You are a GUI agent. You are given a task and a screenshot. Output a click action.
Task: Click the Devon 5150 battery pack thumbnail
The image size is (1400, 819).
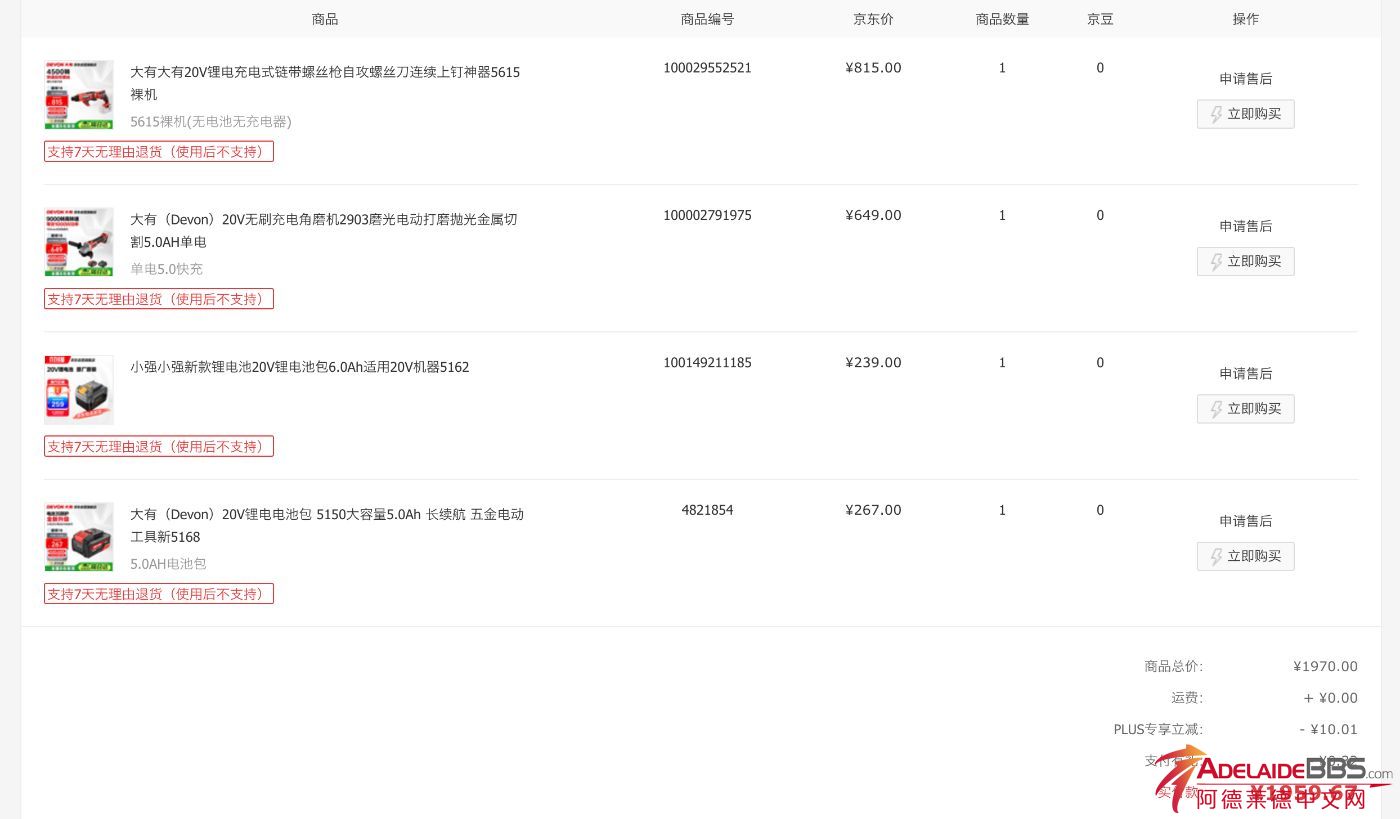coord(79,537)
